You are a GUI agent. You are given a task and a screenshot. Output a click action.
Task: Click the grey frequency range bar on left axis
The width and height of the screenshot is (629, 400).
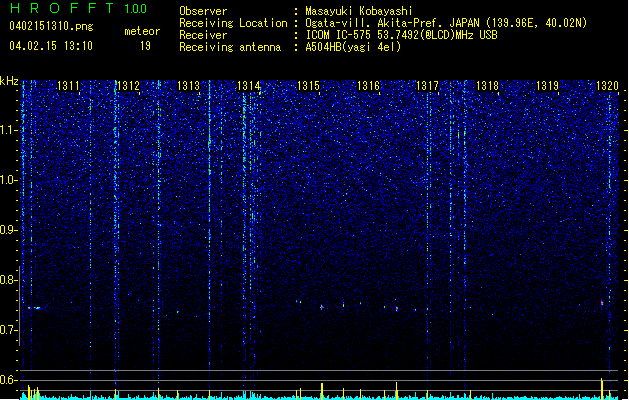point(19,306)
